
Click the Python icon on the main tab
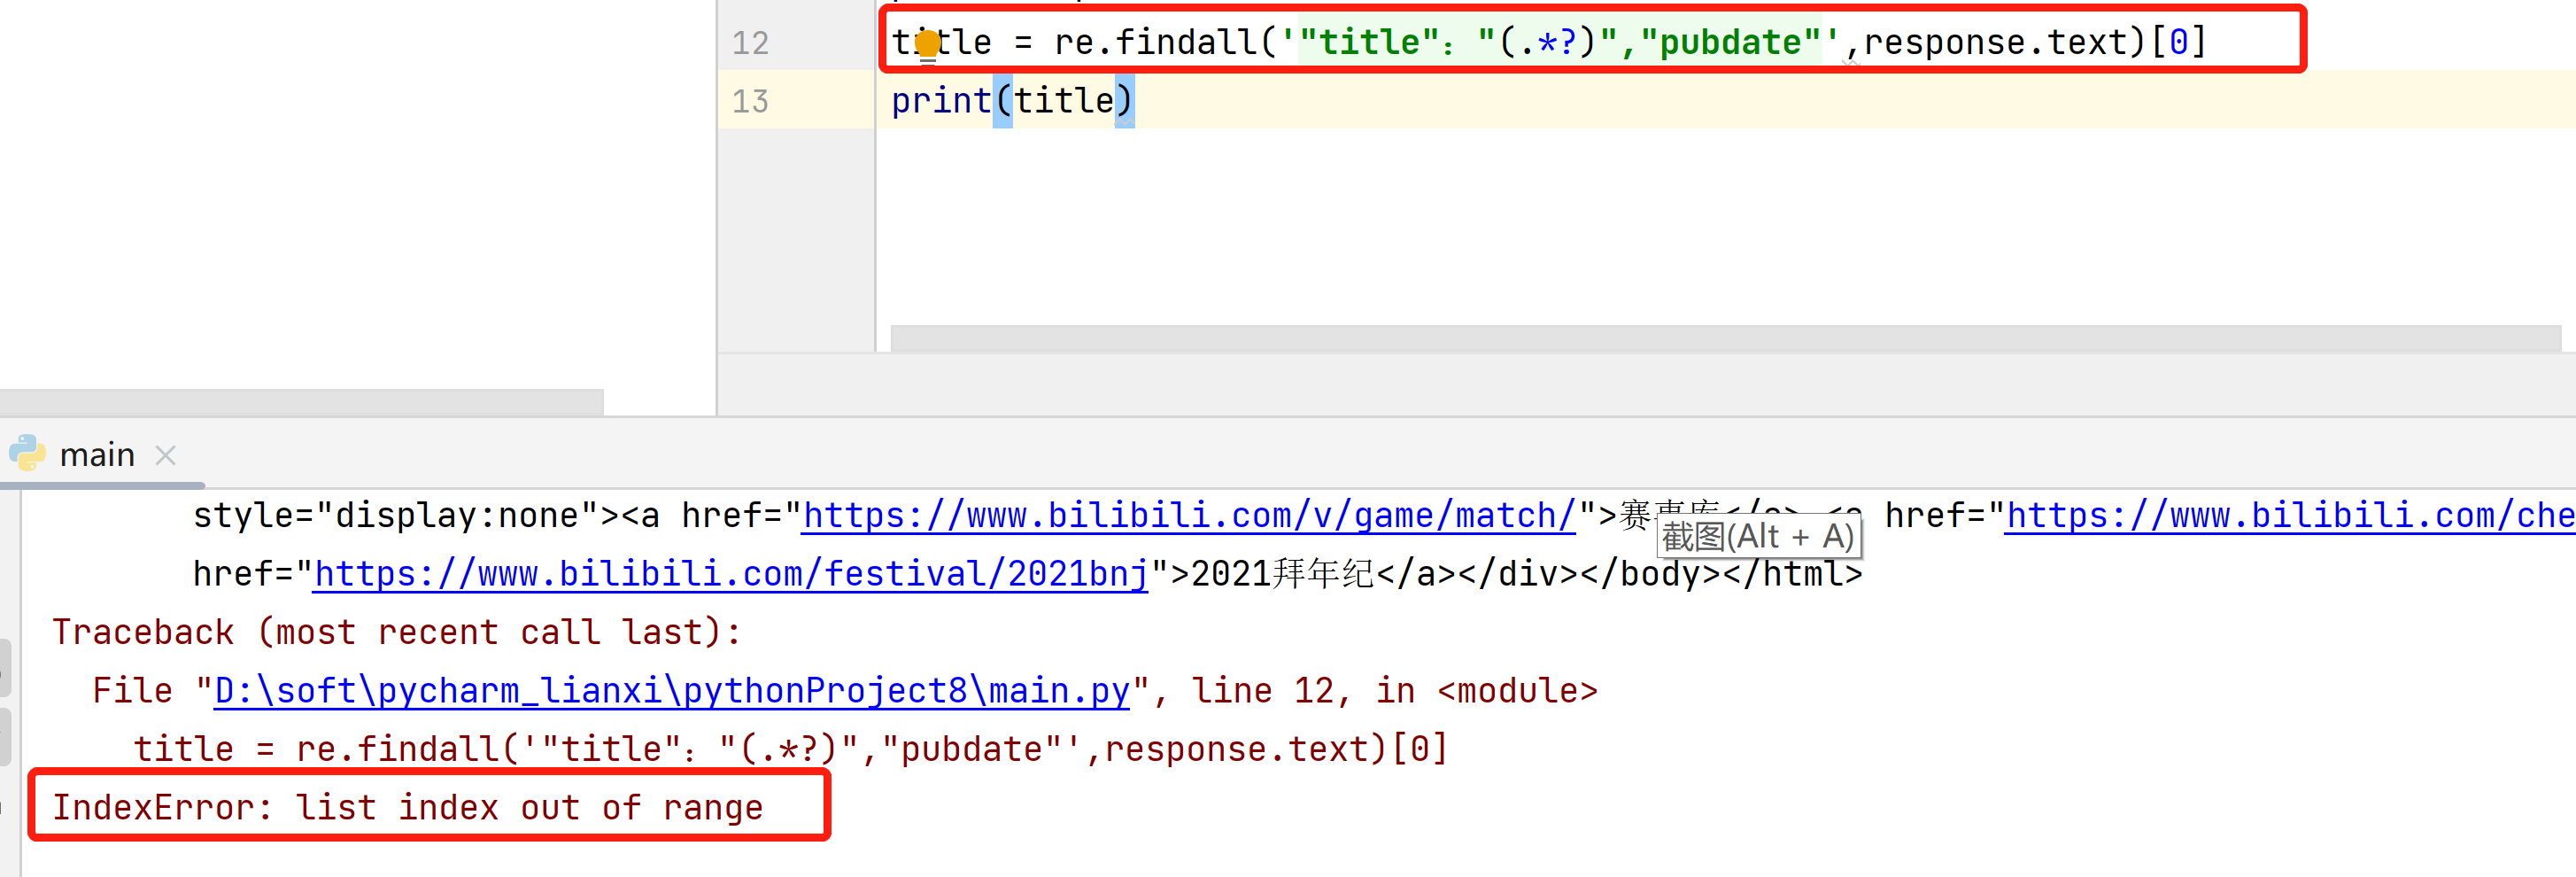tap(28, 454)
